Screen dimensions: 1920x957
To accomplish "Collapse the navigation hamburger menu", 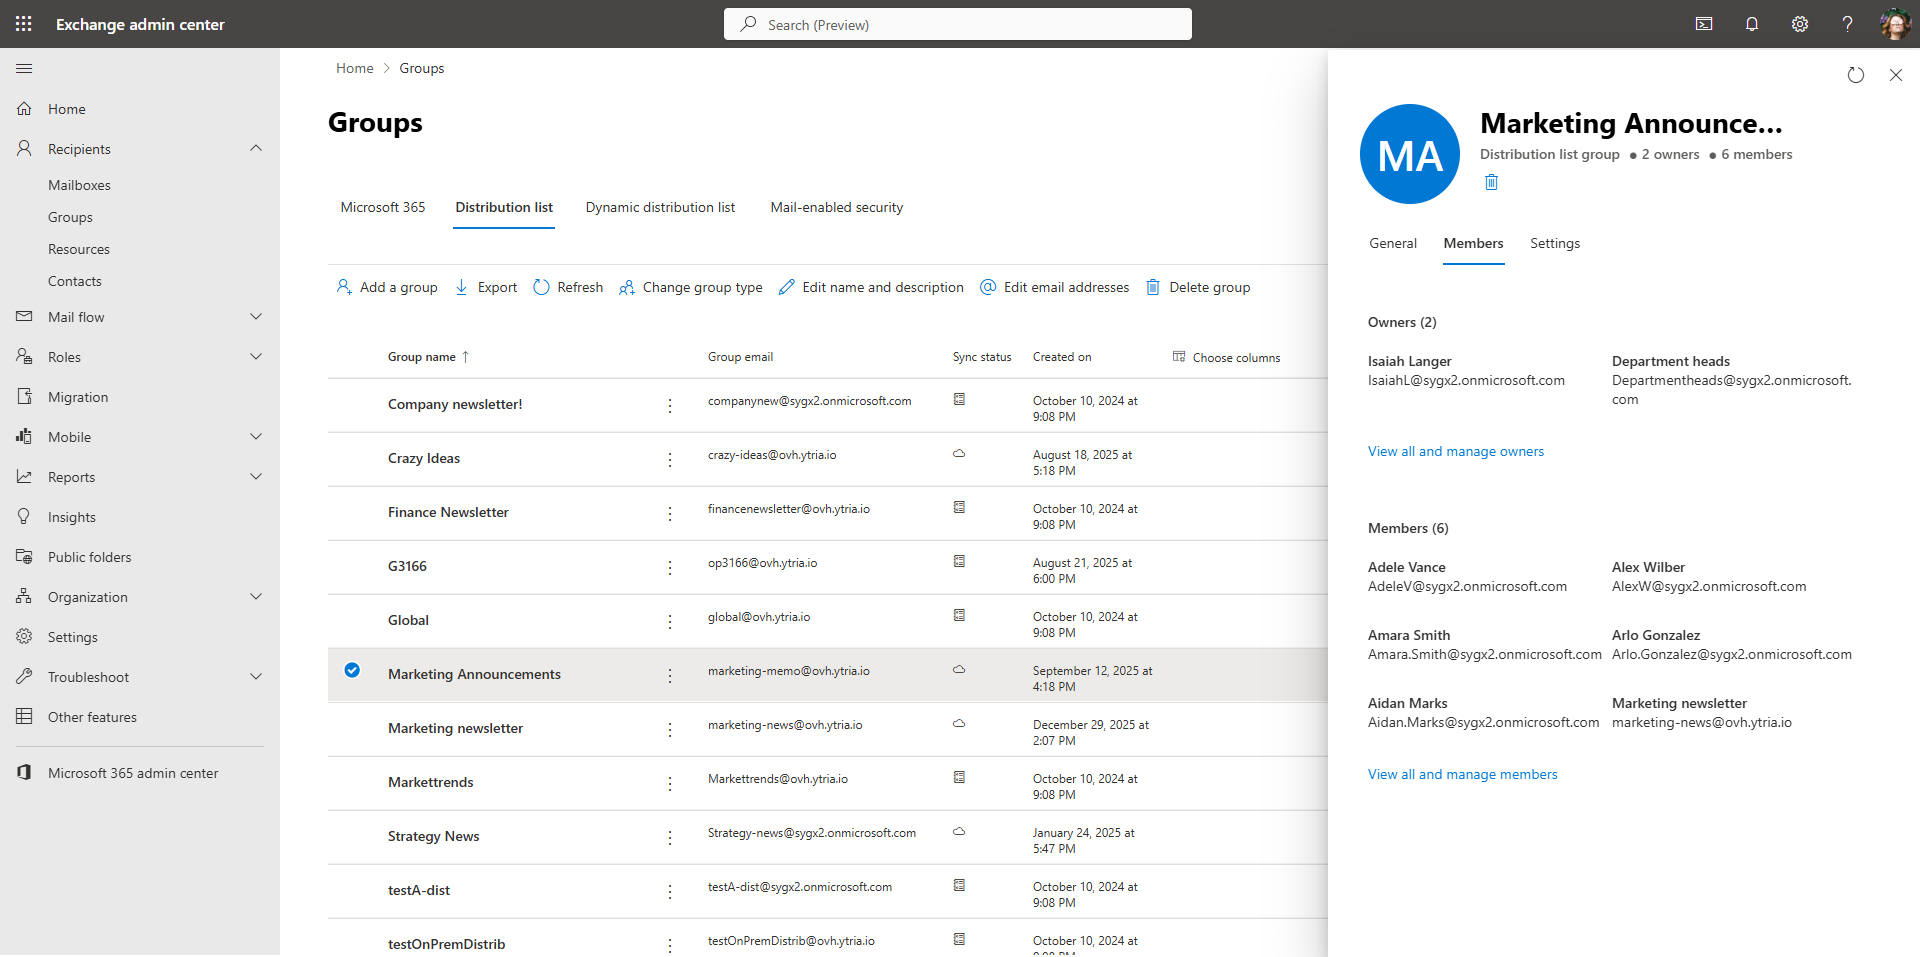I will tap(24, 68).
